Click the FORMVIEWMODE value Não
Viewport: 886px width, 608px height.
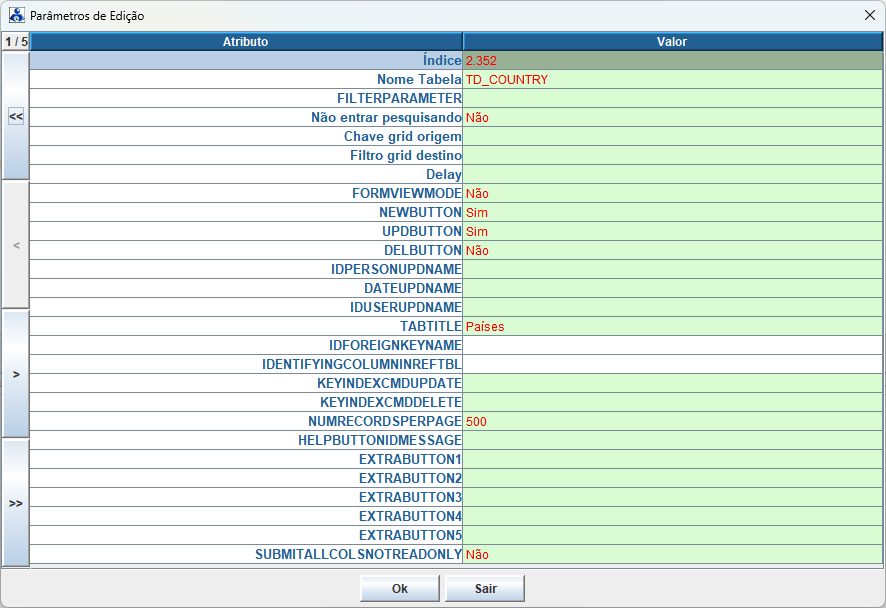(672, 193)
